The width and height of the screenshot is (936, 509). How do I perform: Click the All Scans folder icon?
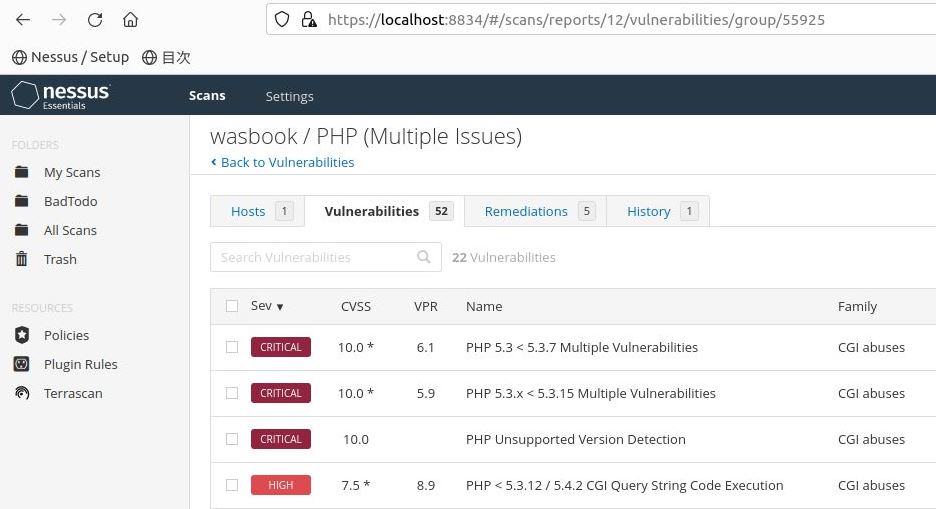point(21,230)
